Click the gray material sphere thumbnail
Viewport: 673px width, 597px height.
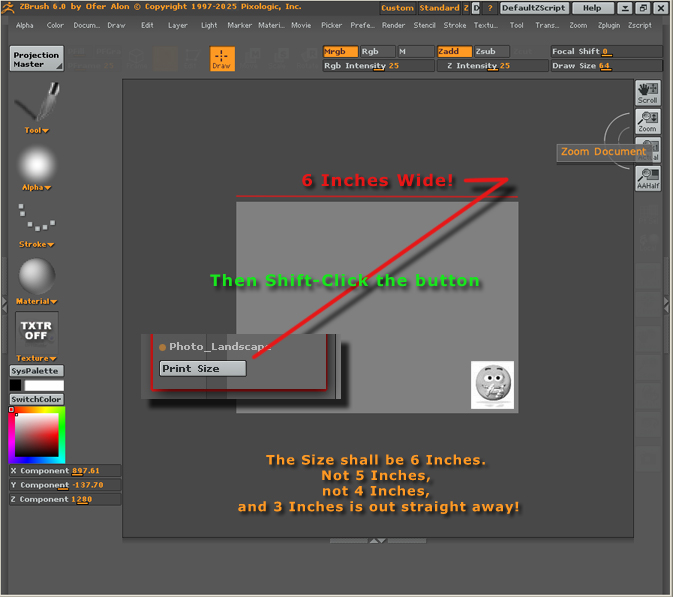(x=37, y=276)
